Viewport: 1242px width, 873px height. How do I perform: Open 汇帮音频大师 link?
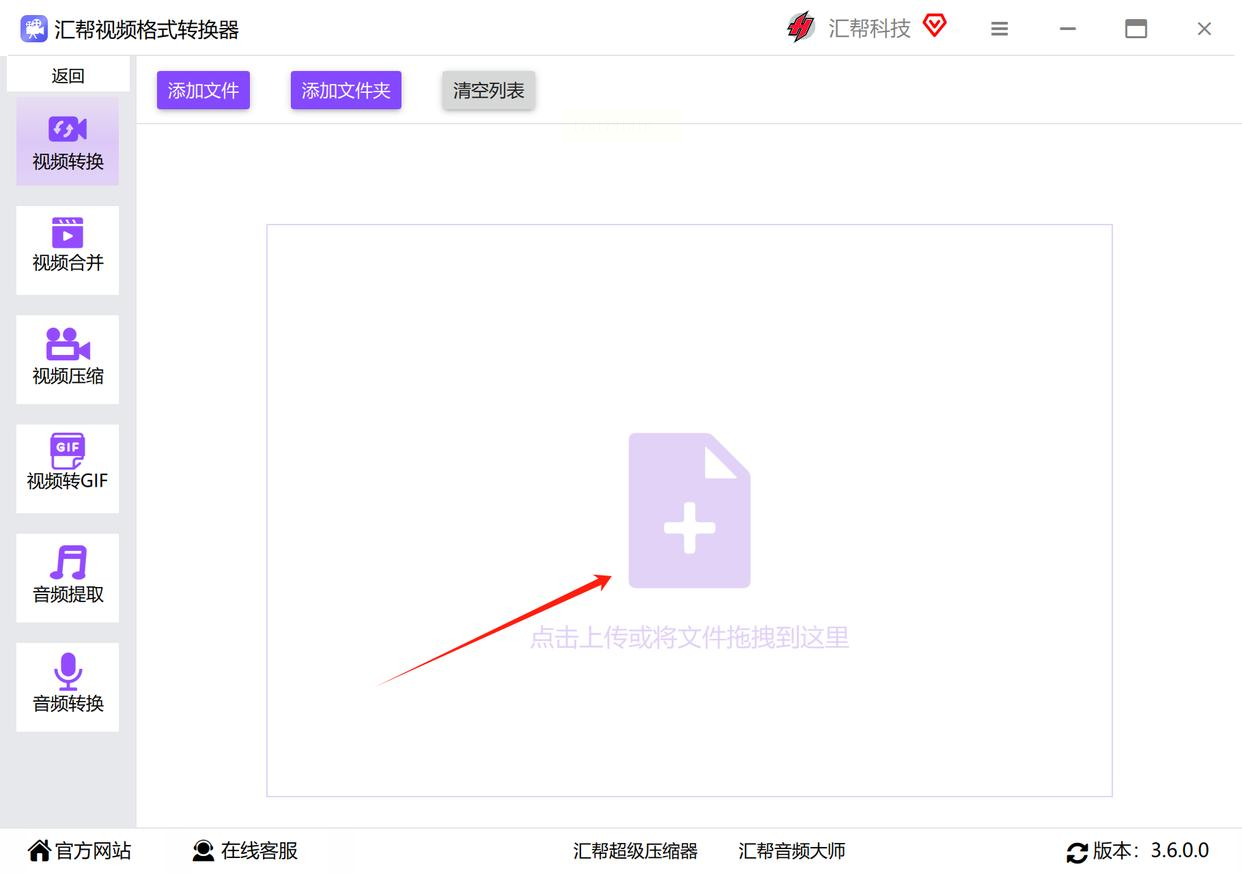pyautogui.click(x=792, y=851)
